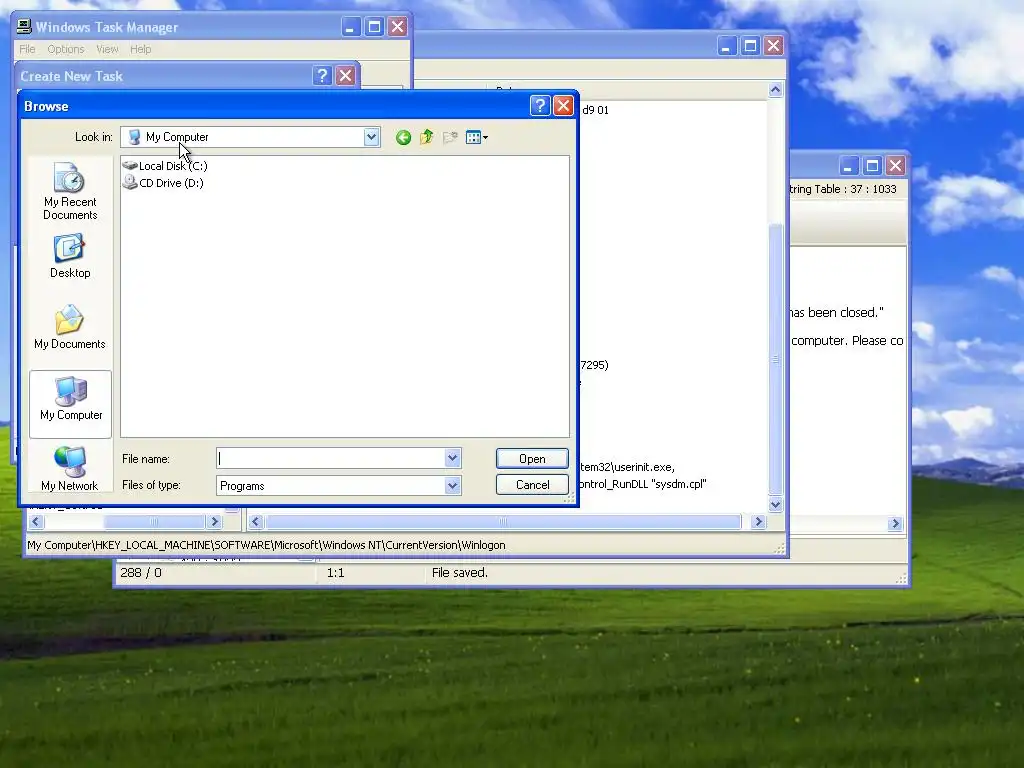Go back with green arrow button
Image resolution: width=1024 pixels, height=768 pixels.
pyautogui.click(x=404, y=137)
